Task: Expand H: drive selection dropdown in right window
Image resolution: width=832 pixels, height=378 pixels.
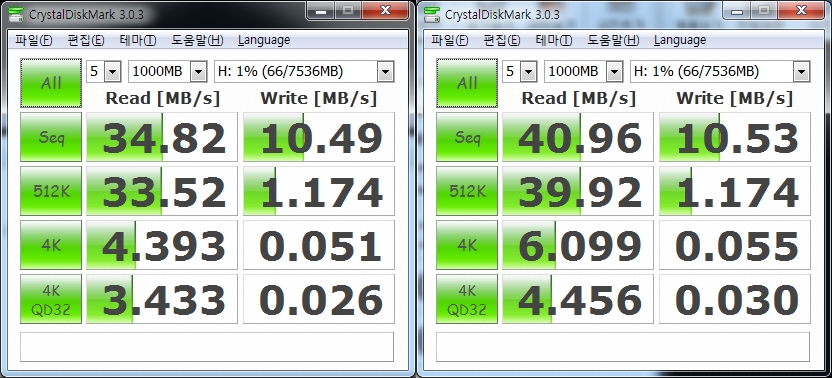Action: click(801, 72)
